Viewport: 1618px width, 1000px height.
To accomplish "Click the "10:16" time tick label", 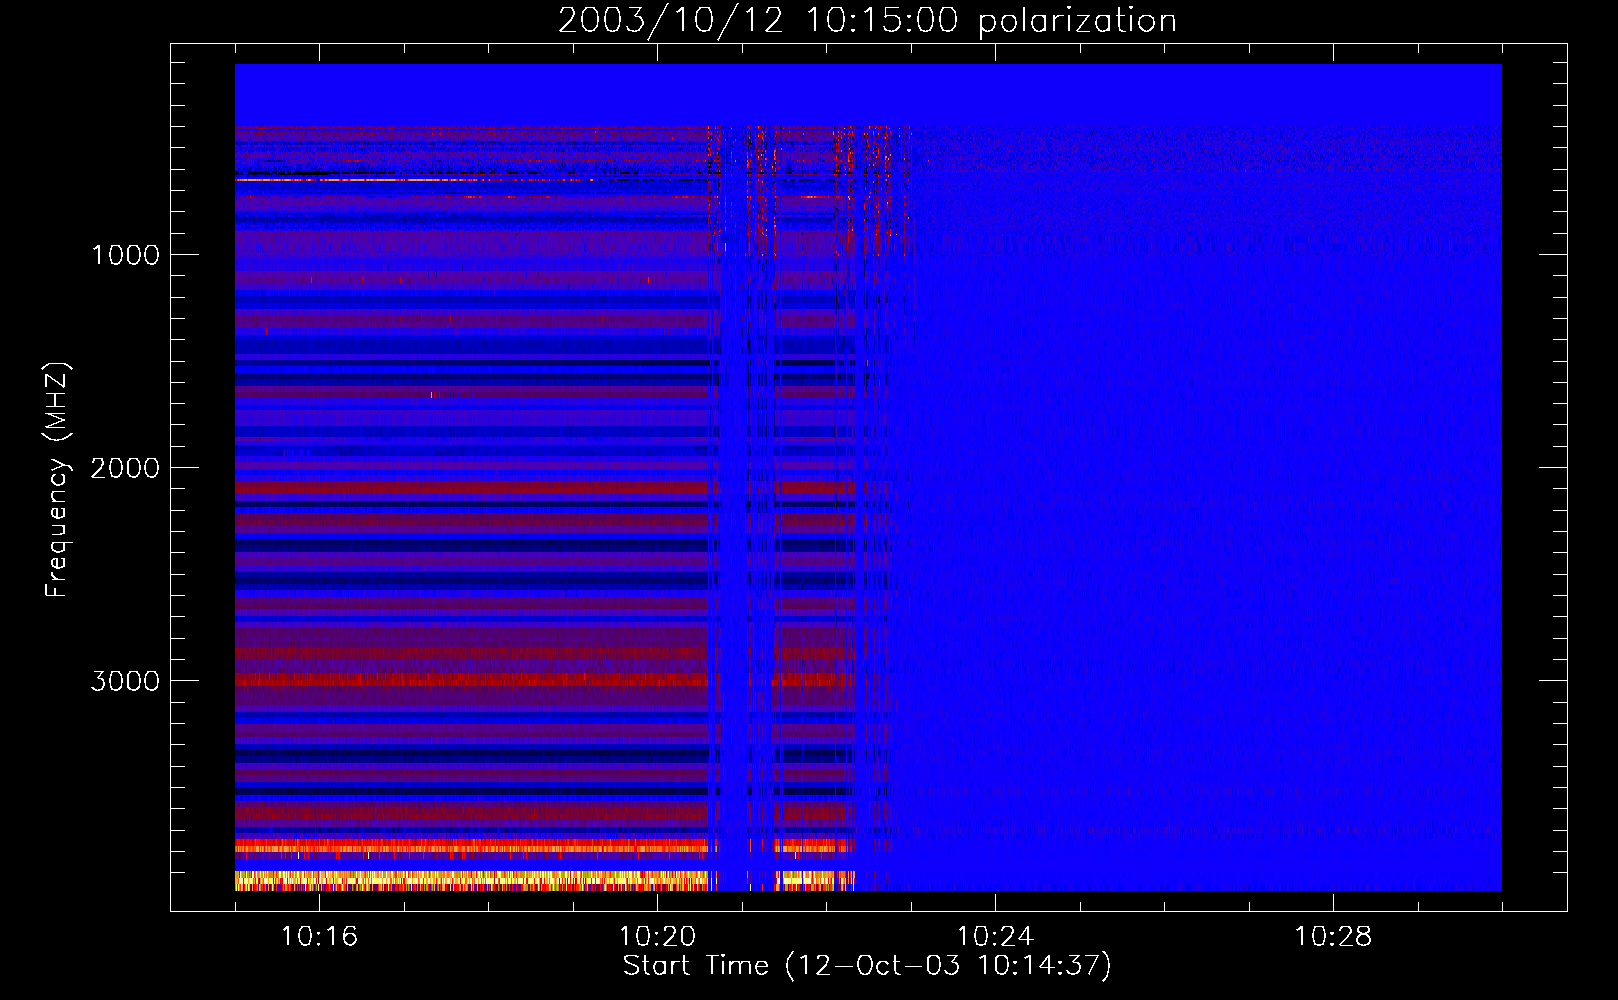I will [x=319, y=937].
